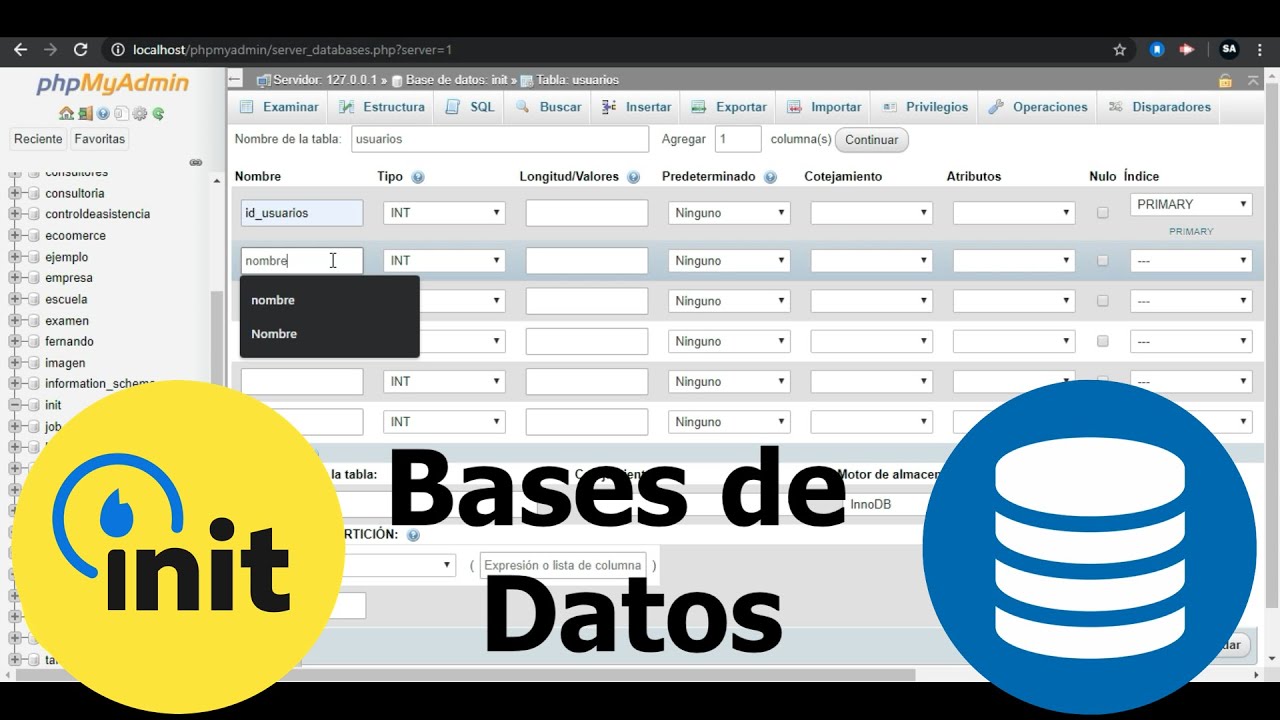Open Tipo dropdown for id_usuarios row

pyautogui.click(x=444, y=213)
